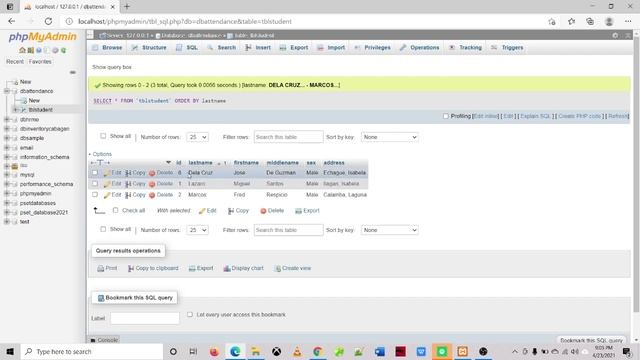Toggle the Profiling checkbox
The width and height of the screenshot is (640, 360).
click(446, 116)
